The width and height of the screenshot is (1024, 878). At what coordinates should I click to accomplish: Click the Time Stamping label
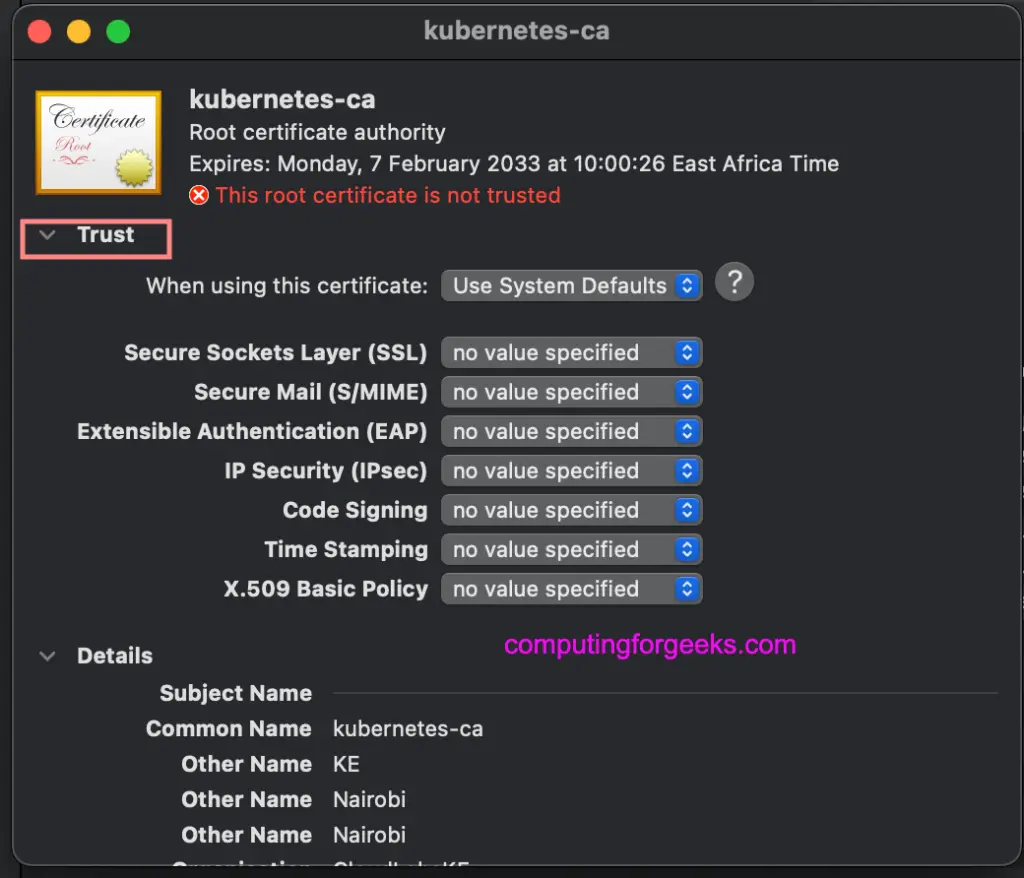click(x=346, y=549)
